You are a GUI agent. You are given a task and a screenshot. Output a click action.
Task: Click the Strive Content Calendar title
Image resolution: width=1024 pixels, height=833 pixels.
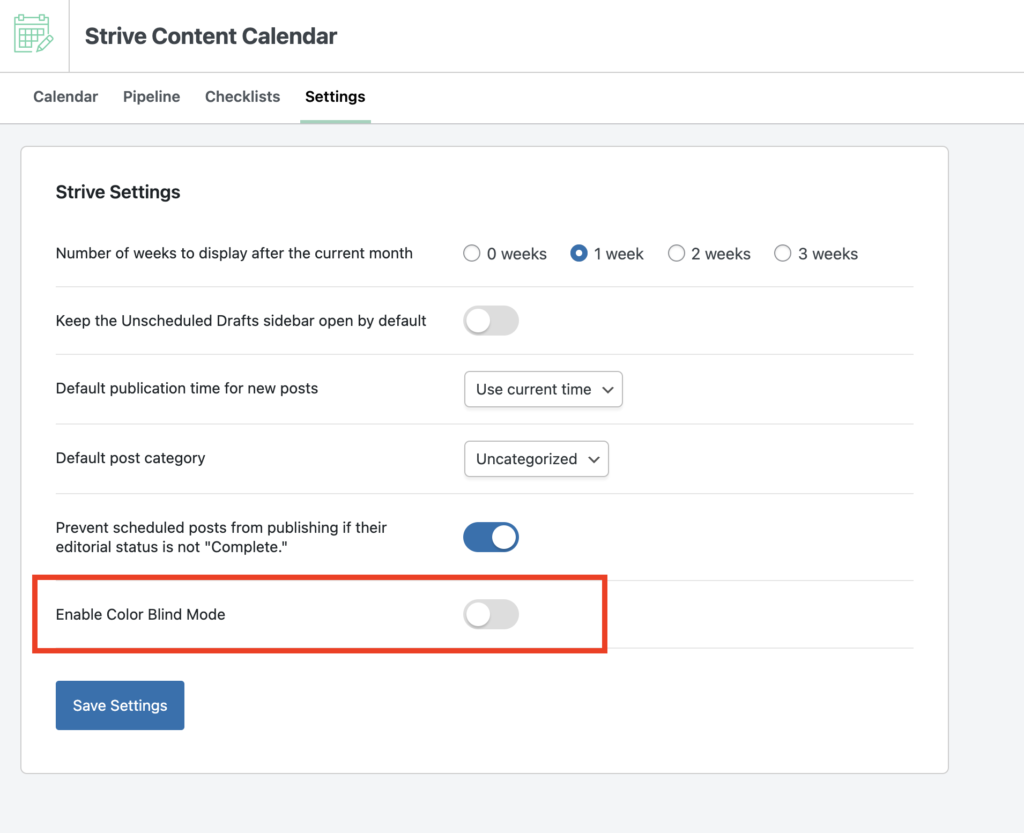pos(211,36)
